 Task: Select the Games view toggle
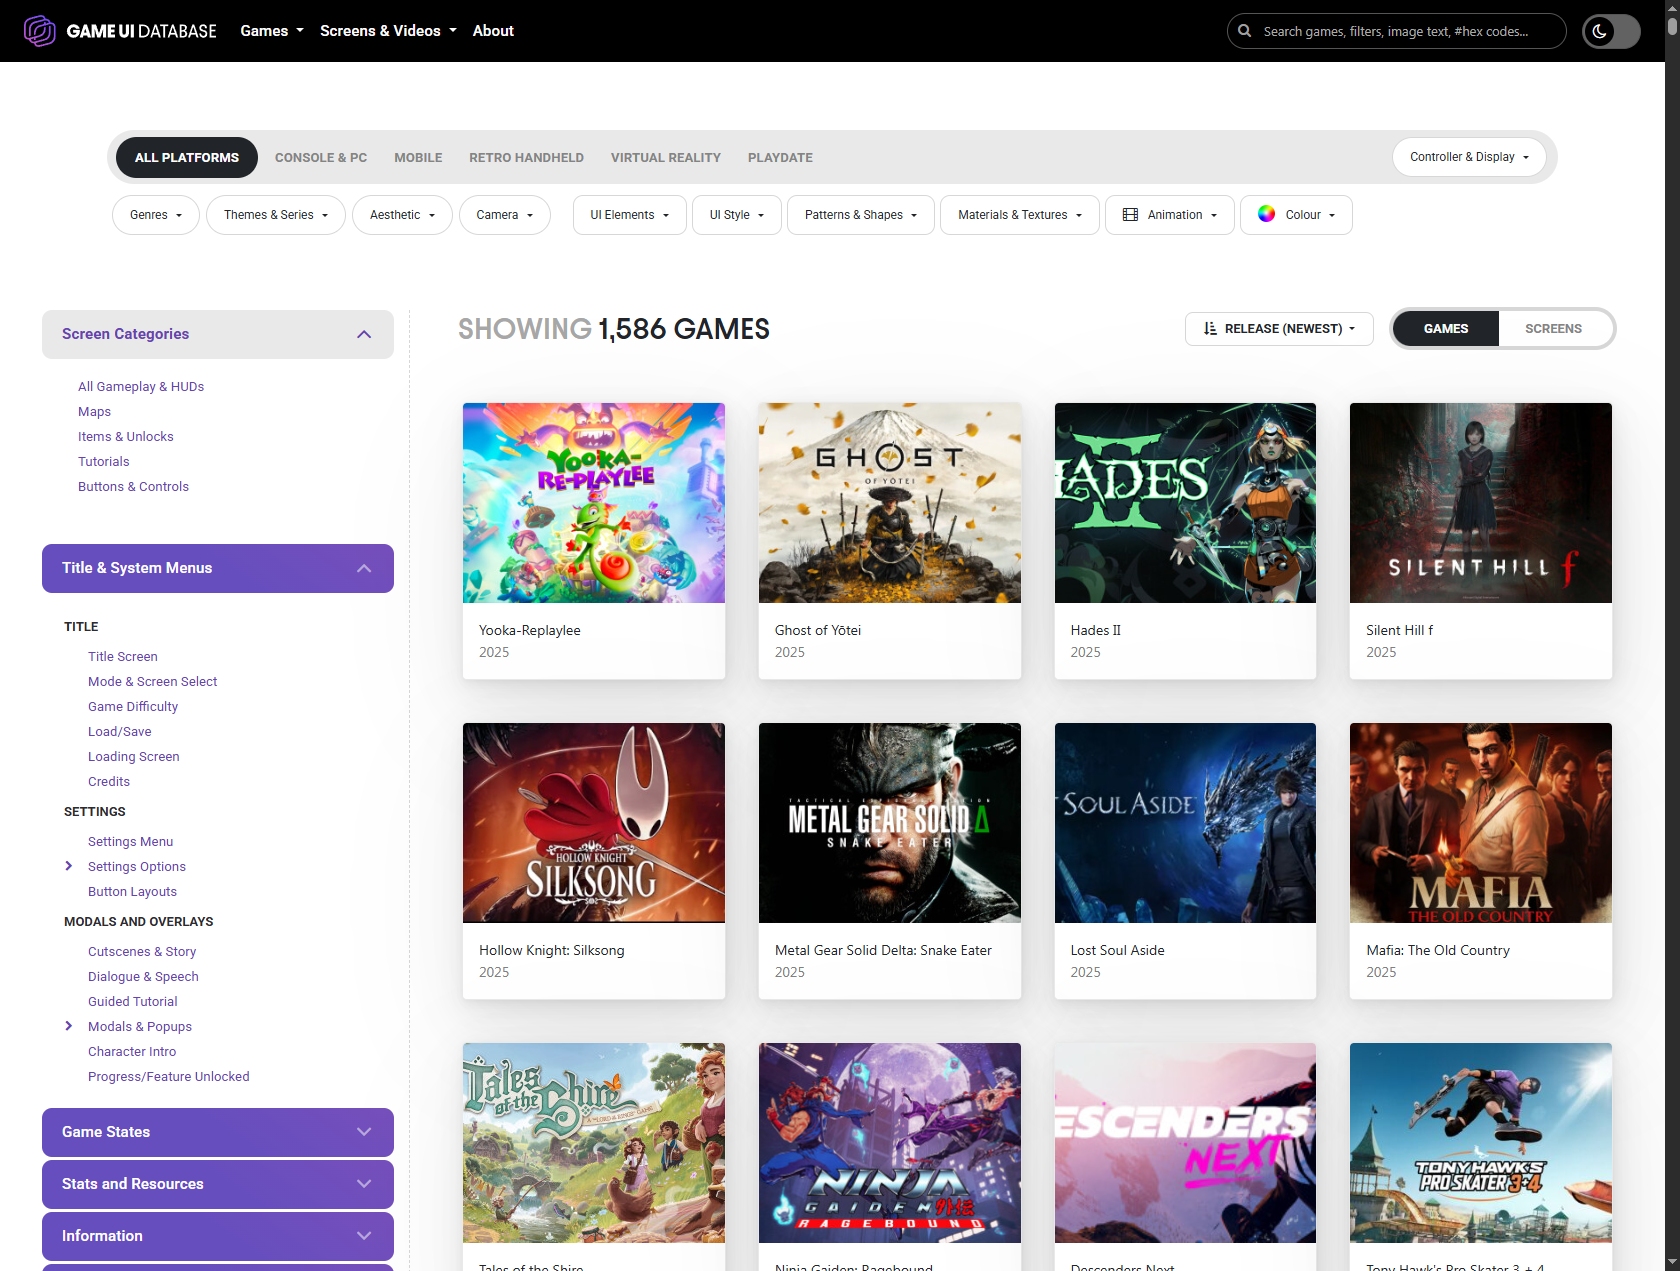(x=1445, y=329)
